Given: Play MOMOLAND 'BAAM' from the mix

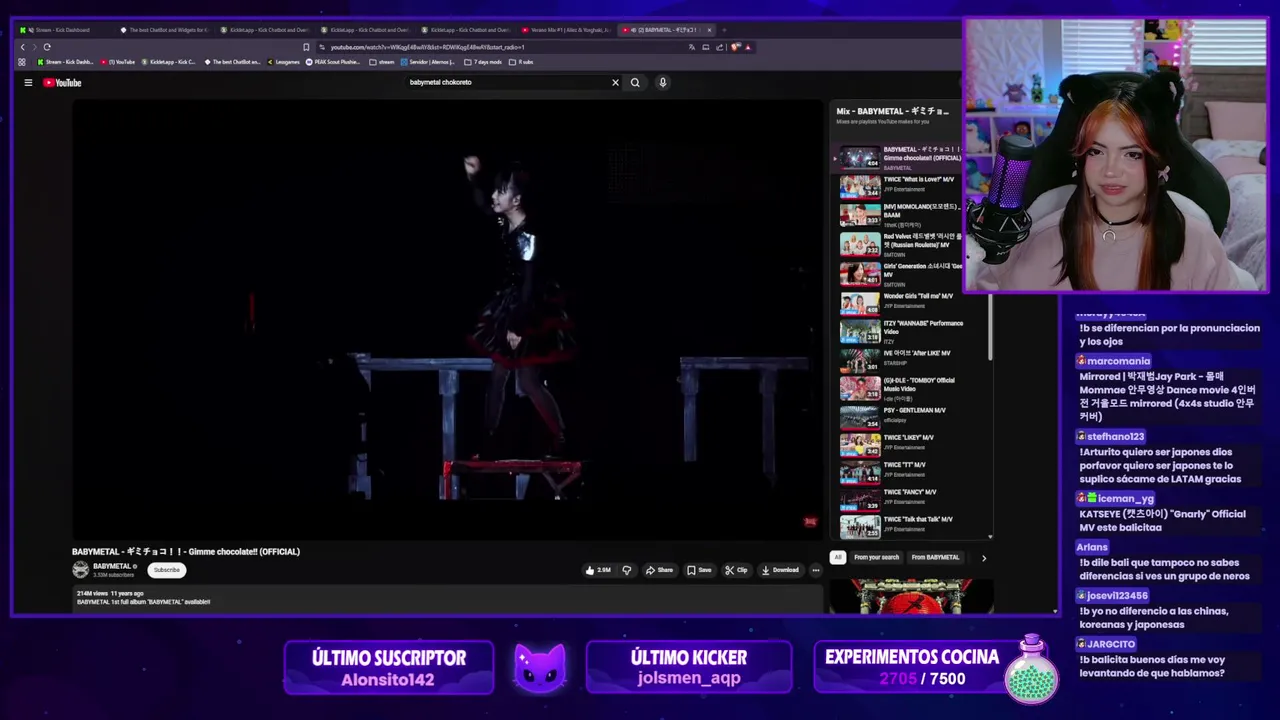Looking at the screenshot, I should coord(900,214).
